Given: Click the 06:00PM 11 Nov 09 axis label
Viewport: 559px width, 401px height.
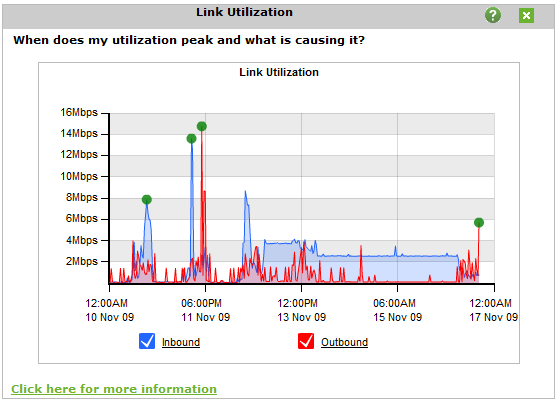Looking at the screenshot, I should point(205,310).
